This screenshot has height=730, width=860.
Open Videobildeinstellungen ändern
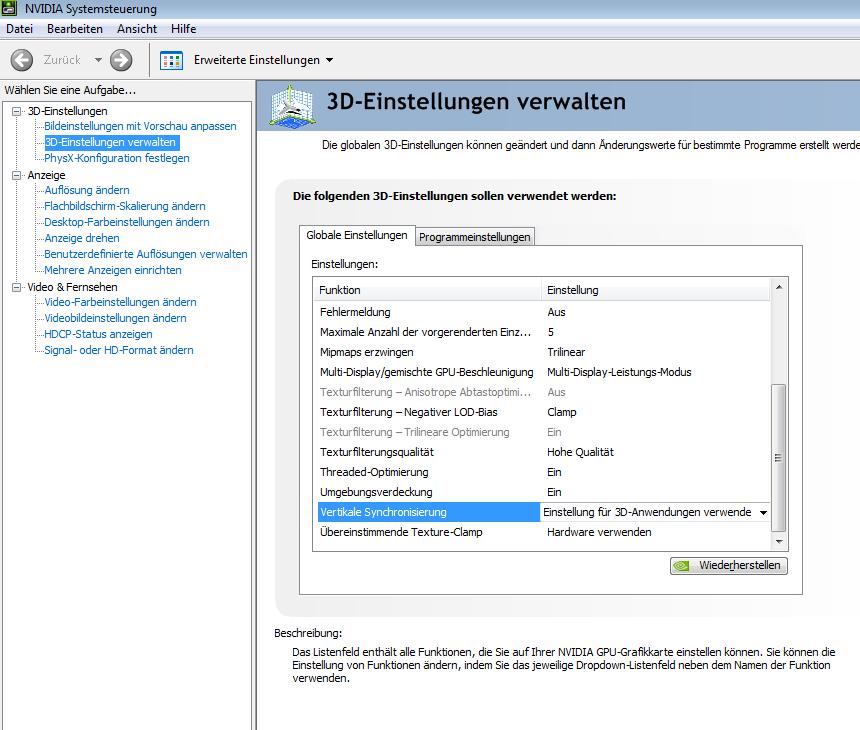[115, 318]
